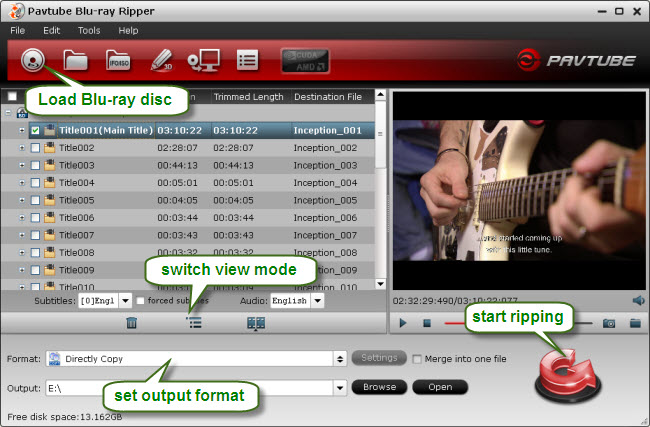Click the Browse button
Image resolution: width=650 pixels, height=427 pixels.
pyautogui.click(x=379, y=387)
